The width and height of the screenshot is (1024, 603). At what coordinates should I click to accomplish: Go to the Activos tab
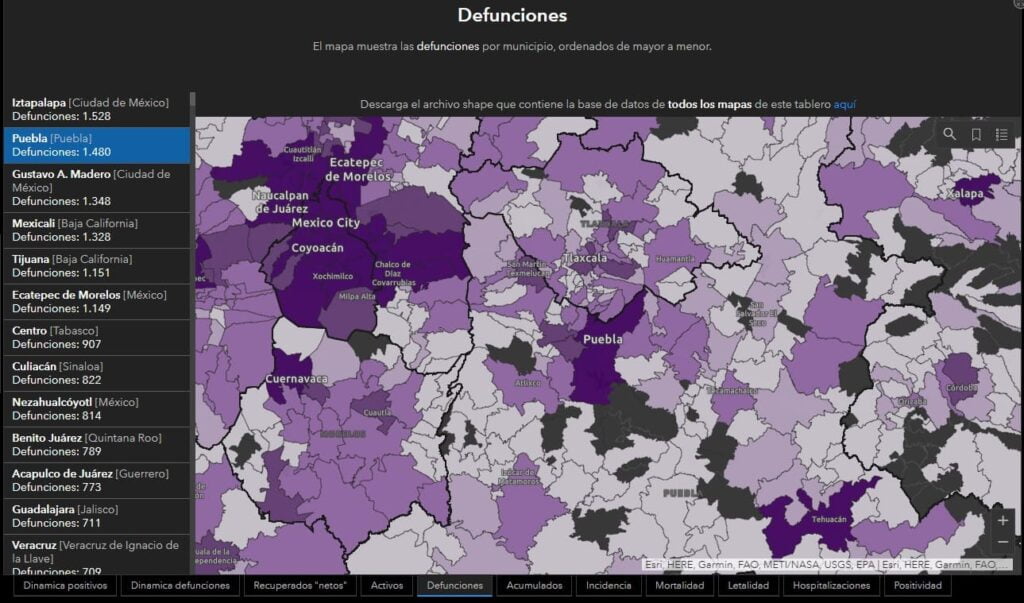coord(386,586)
